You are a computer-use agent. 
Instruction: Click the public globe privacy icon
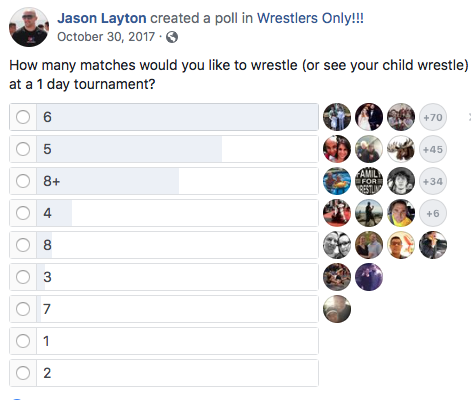[172, 37]
